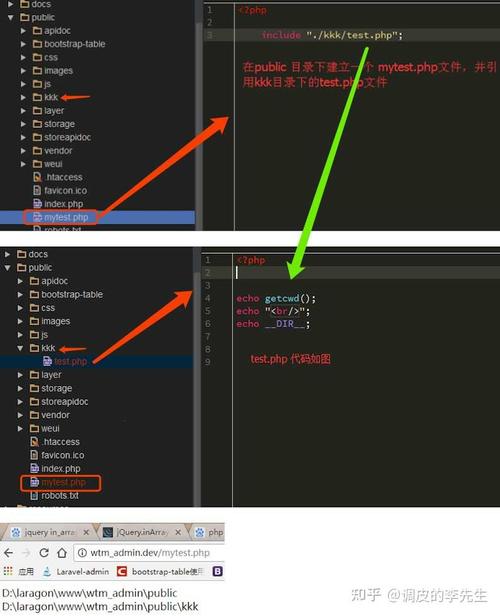Select storeapidoc folder label in upper tree
500x616 pixels.
point(67,137)
